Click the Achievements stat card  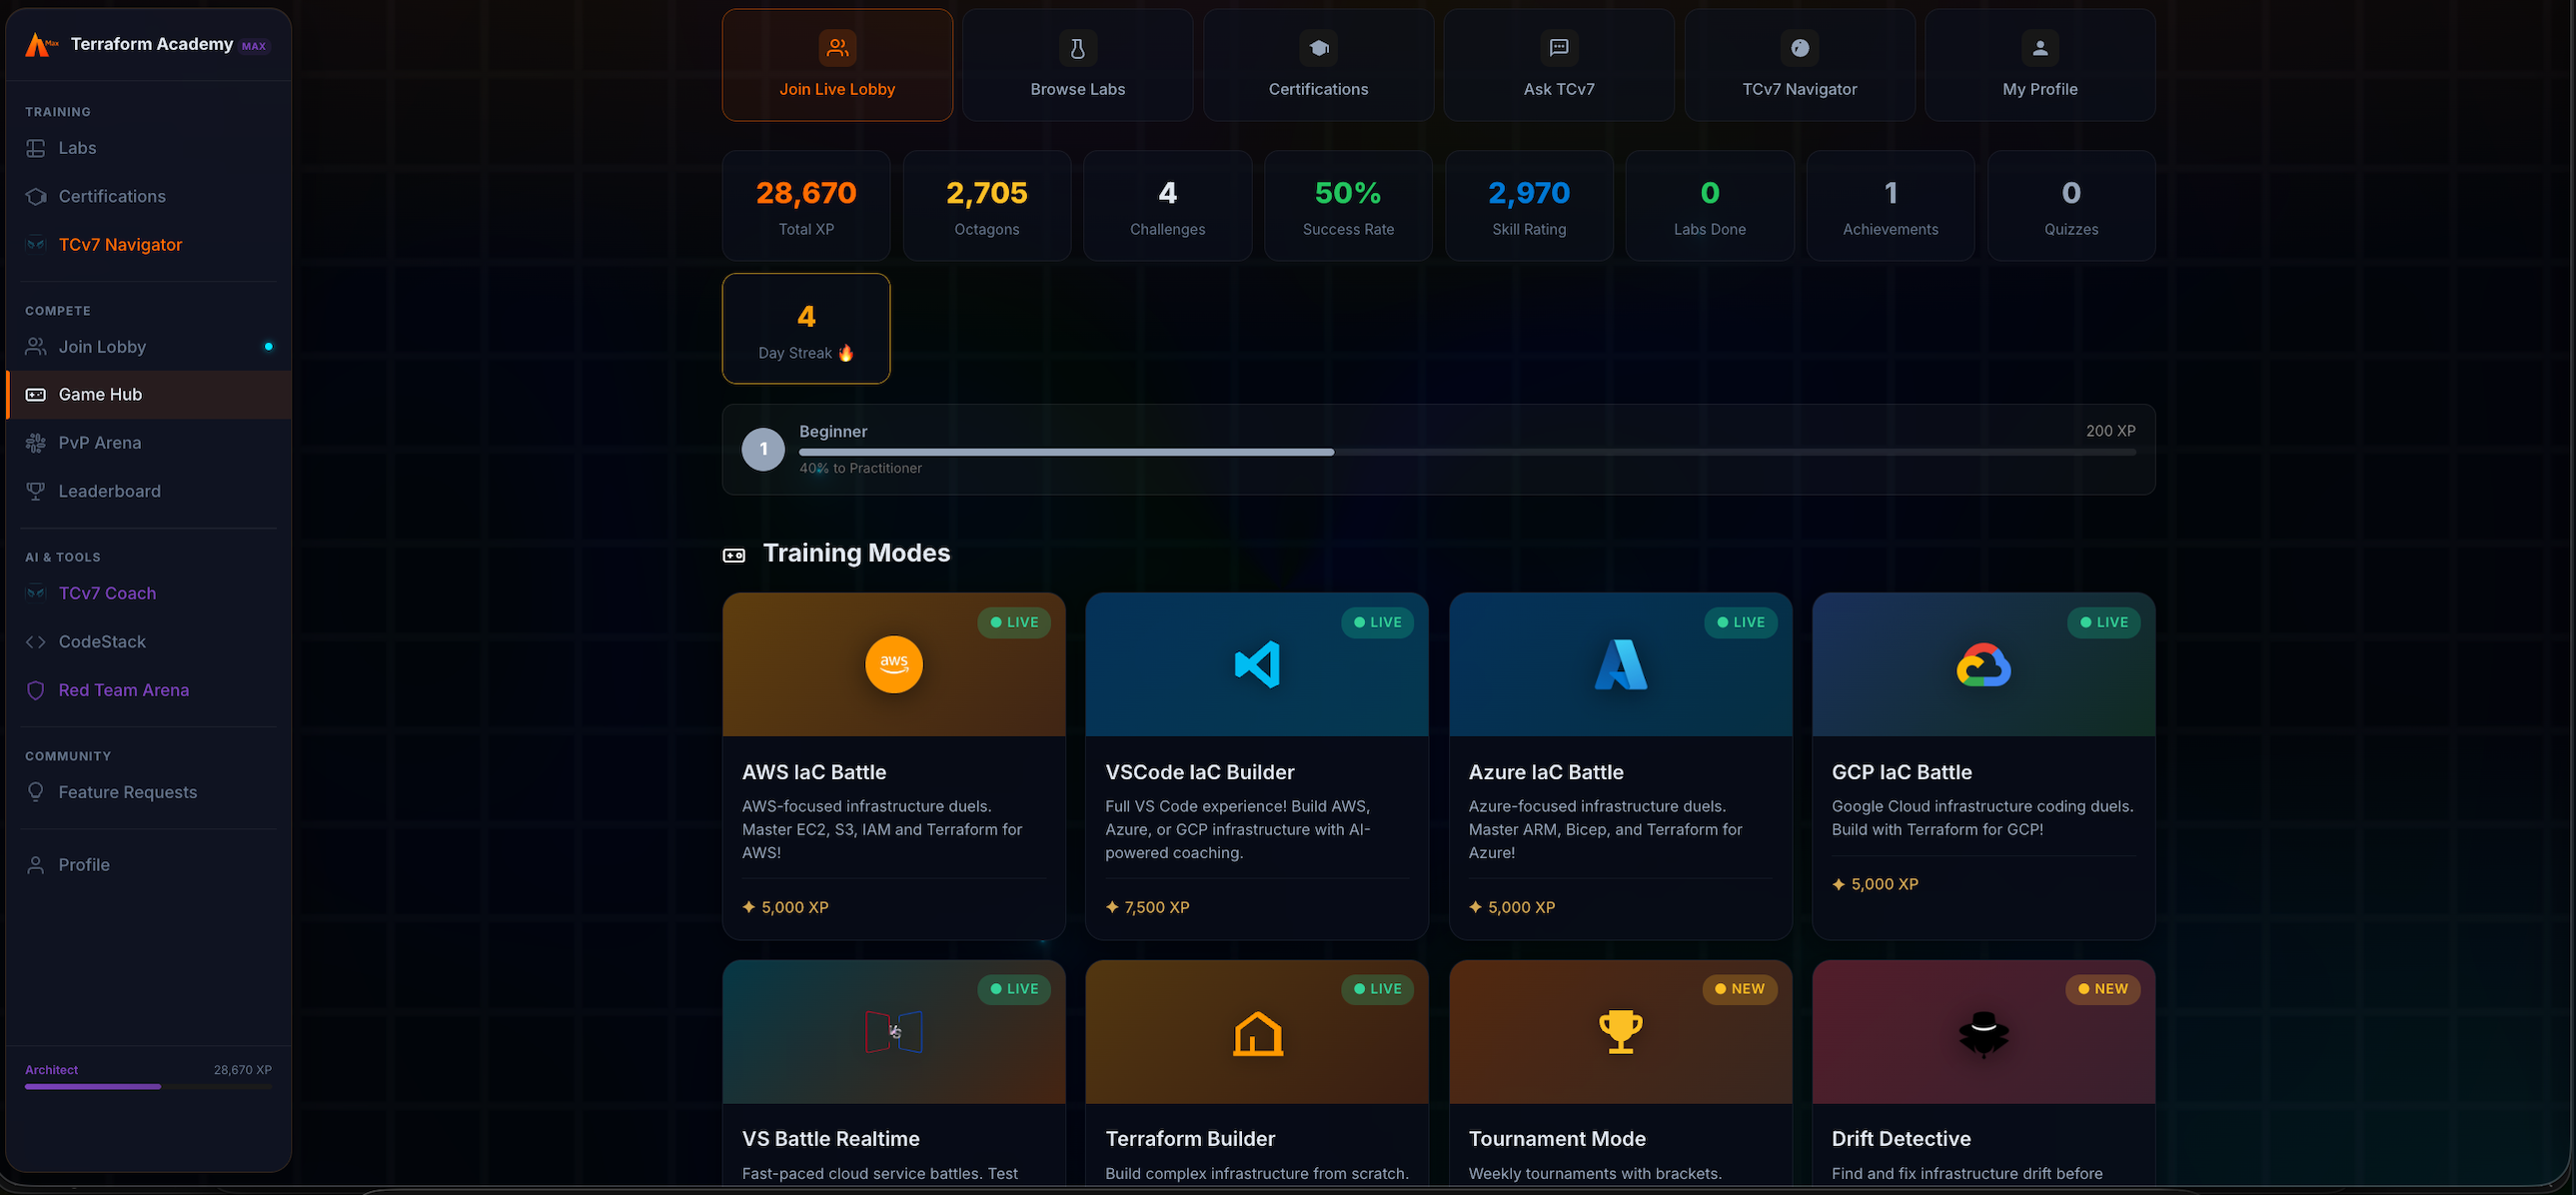[x=1890, y=206]
